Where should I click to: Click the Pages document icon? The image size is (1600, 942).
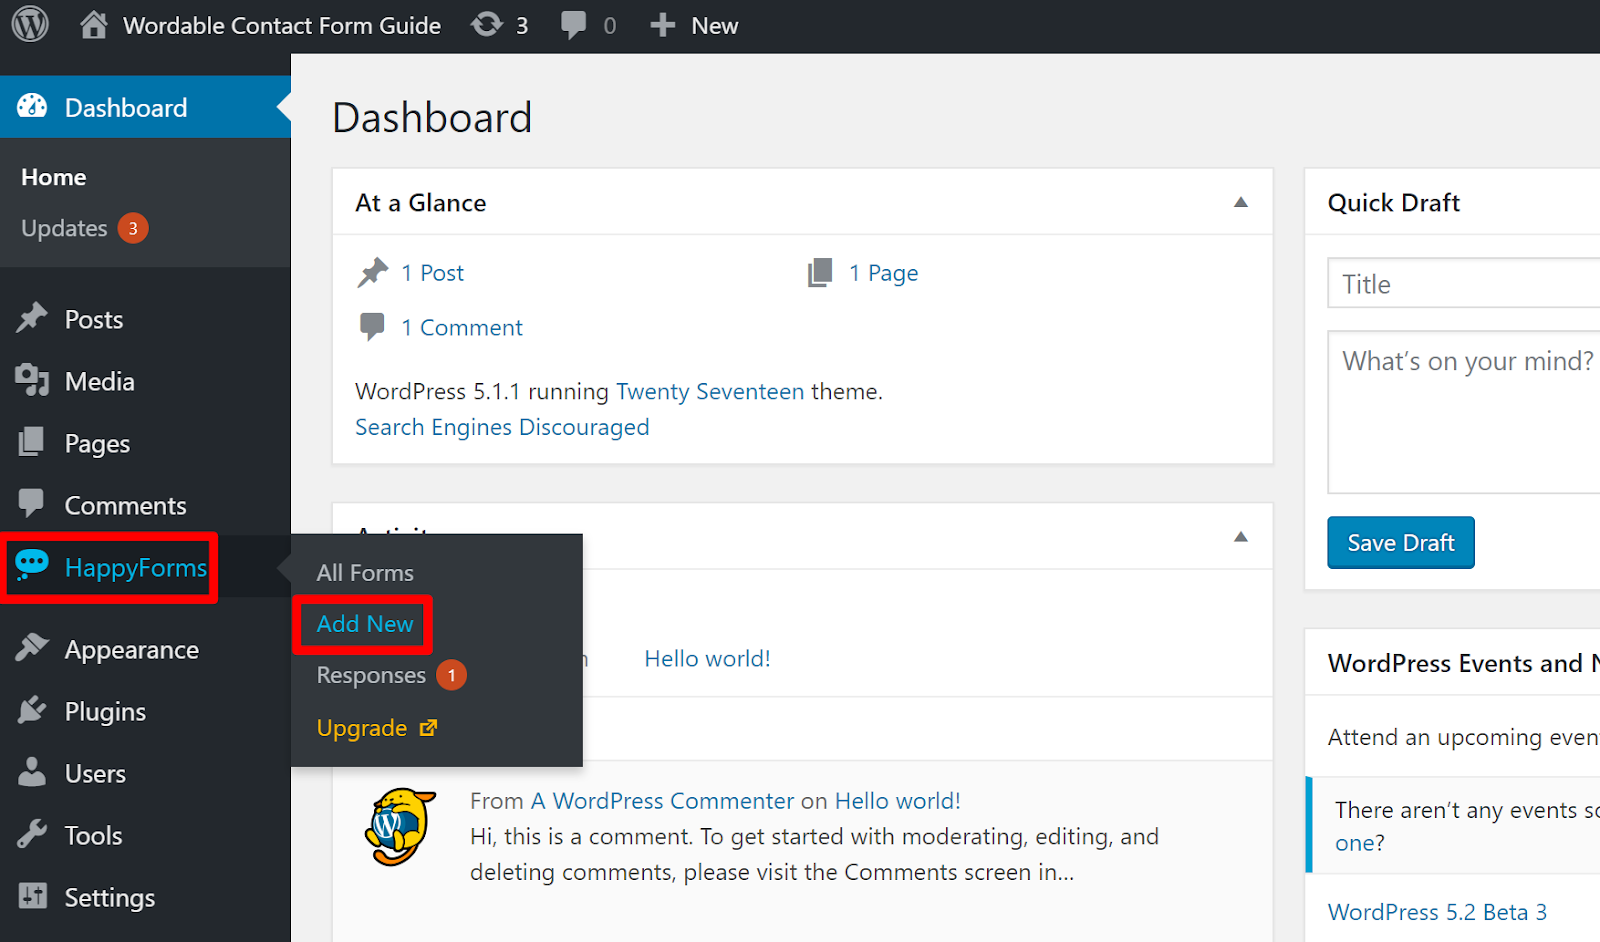pyautogui.click(x=32, y=442)
